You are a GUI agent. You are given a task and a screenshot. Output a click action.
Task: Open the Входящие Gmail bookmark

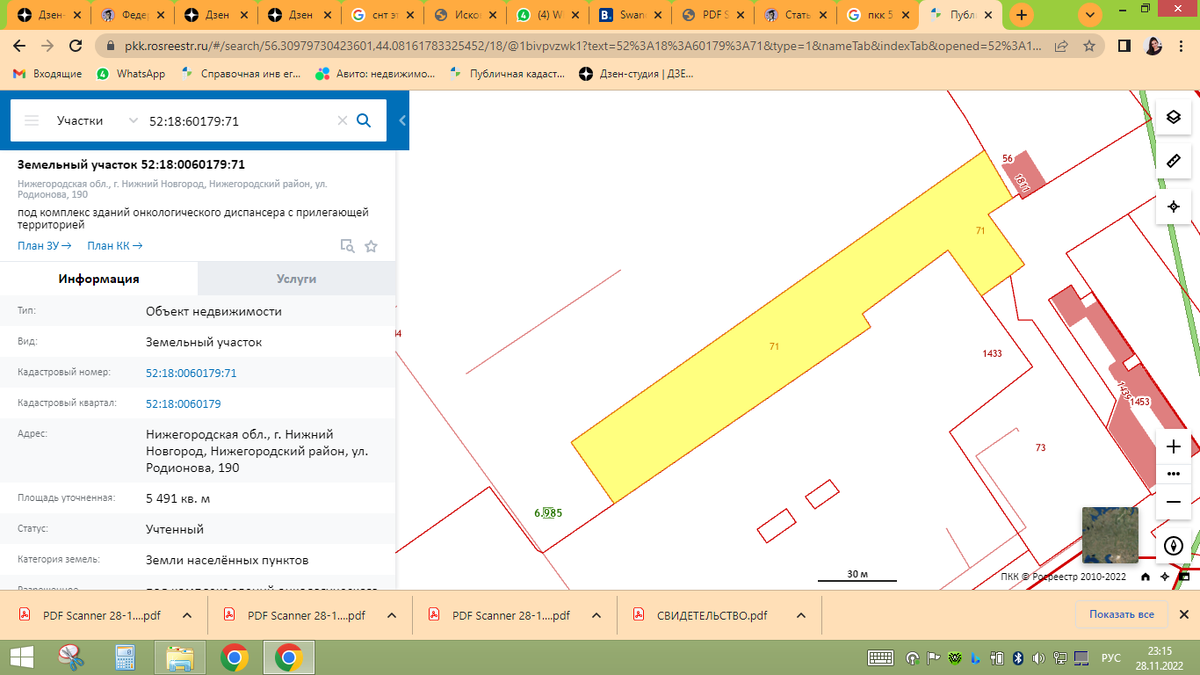47,74
